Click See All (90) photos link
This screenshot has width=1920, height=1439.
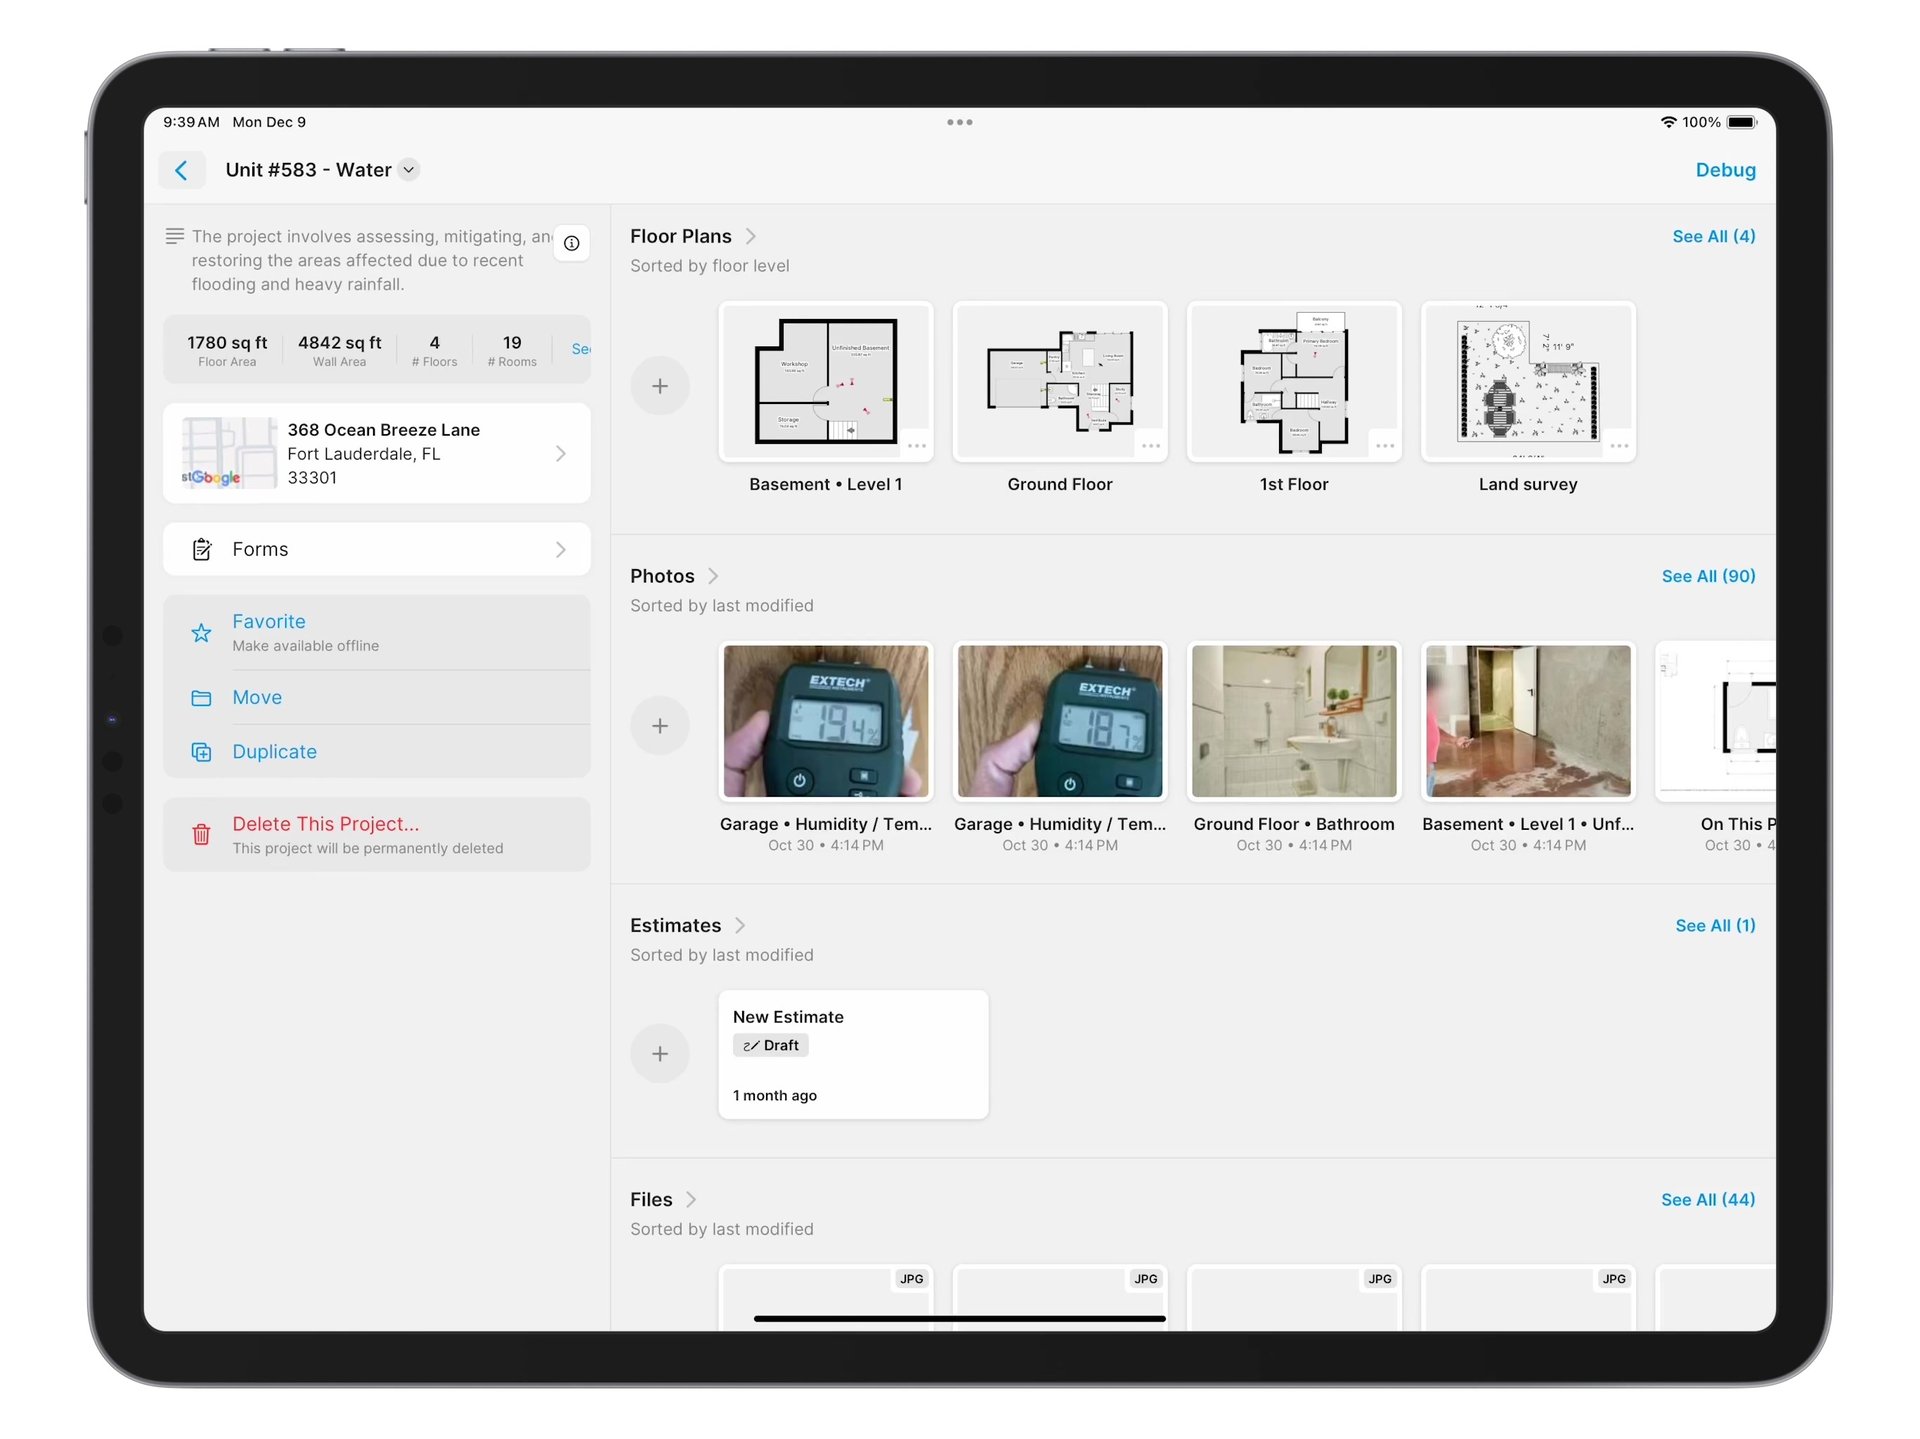[1708, 576]
